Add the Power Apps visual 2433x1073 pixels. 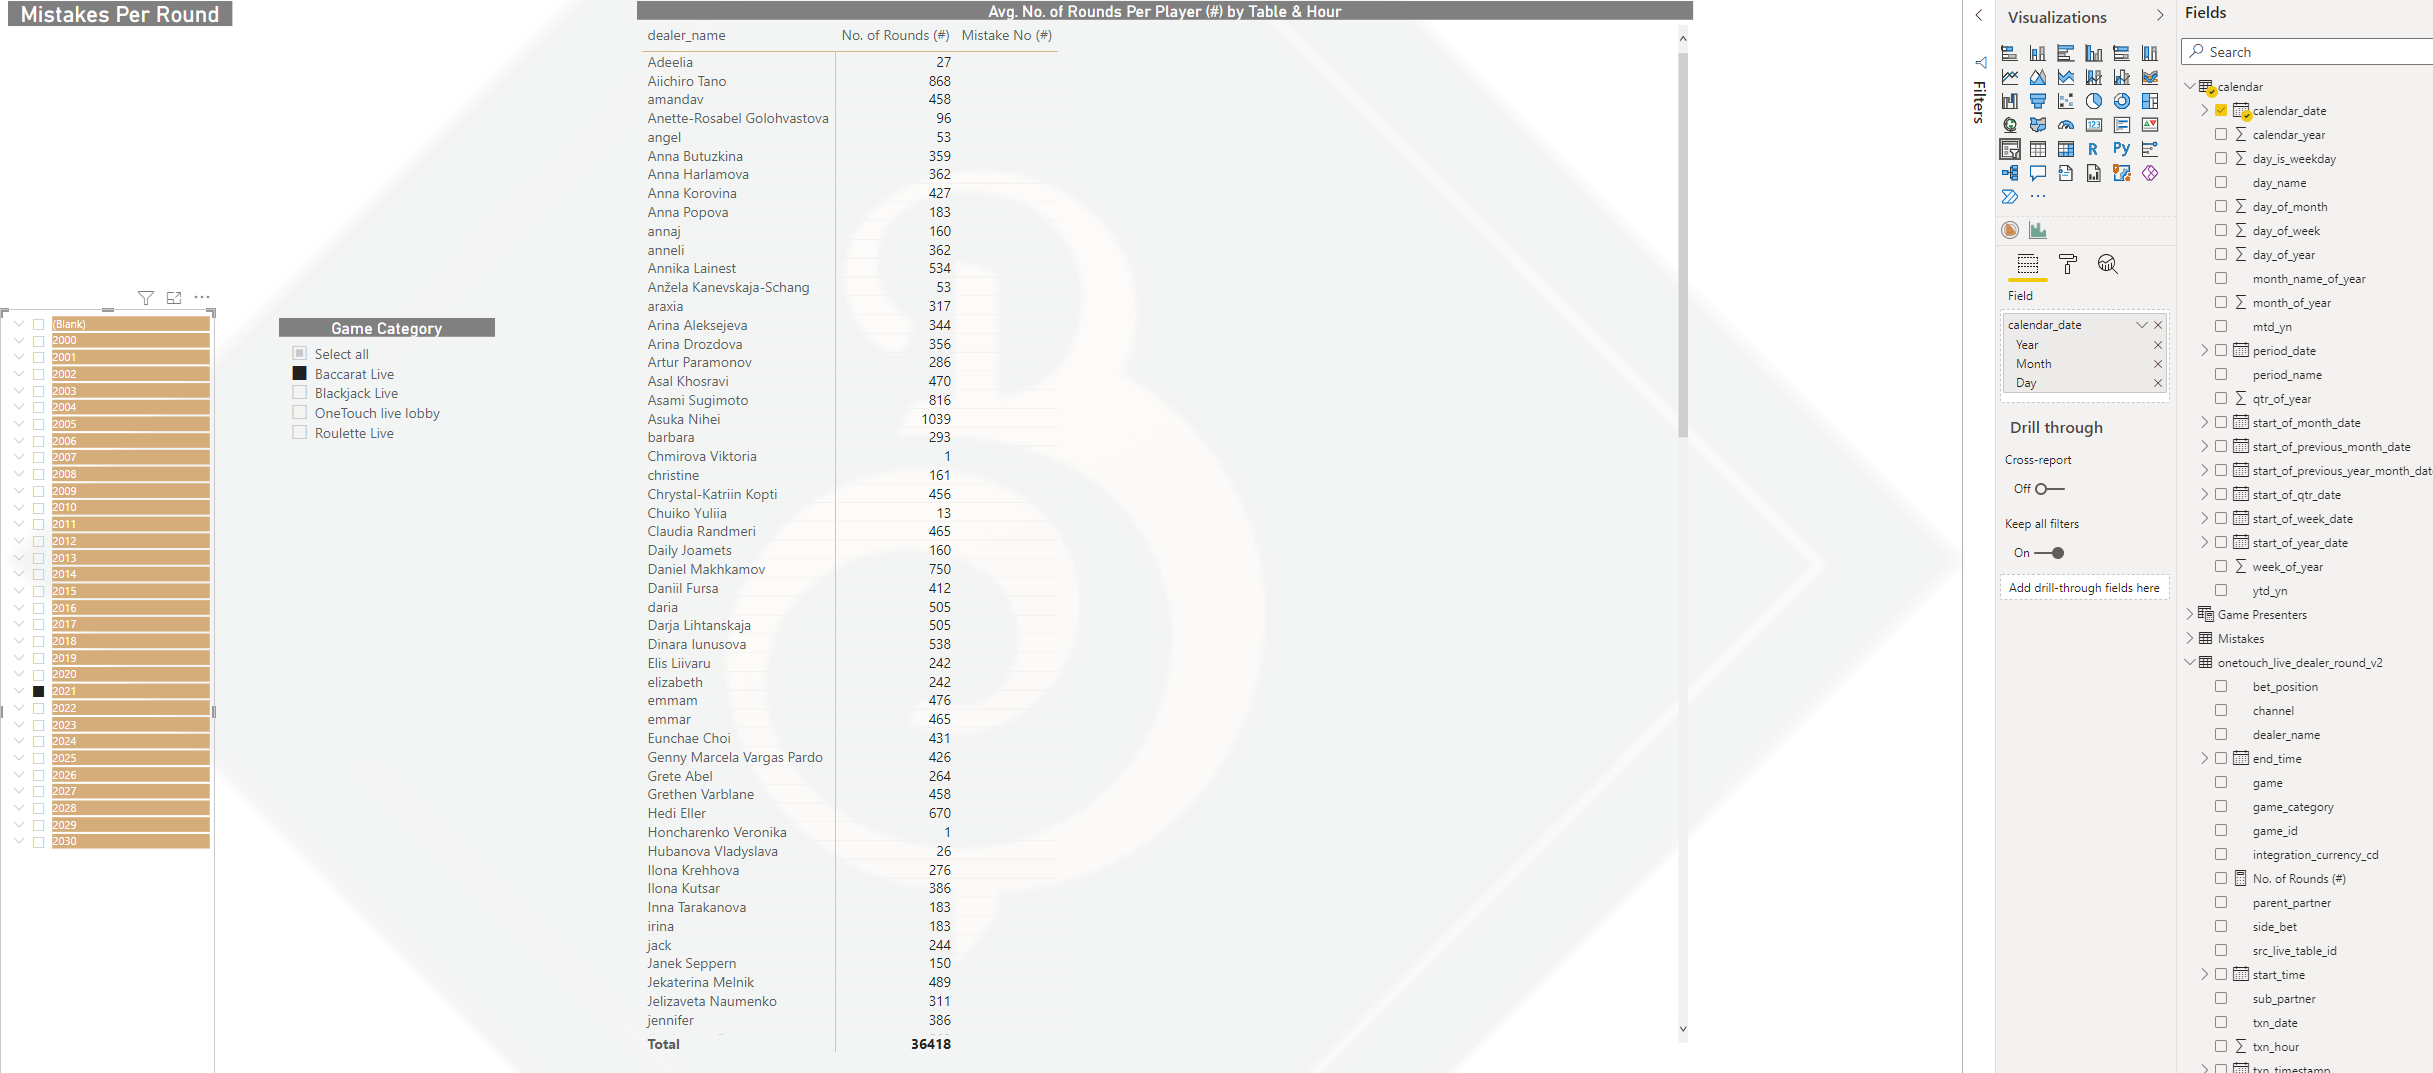[x=2149, y=173]
